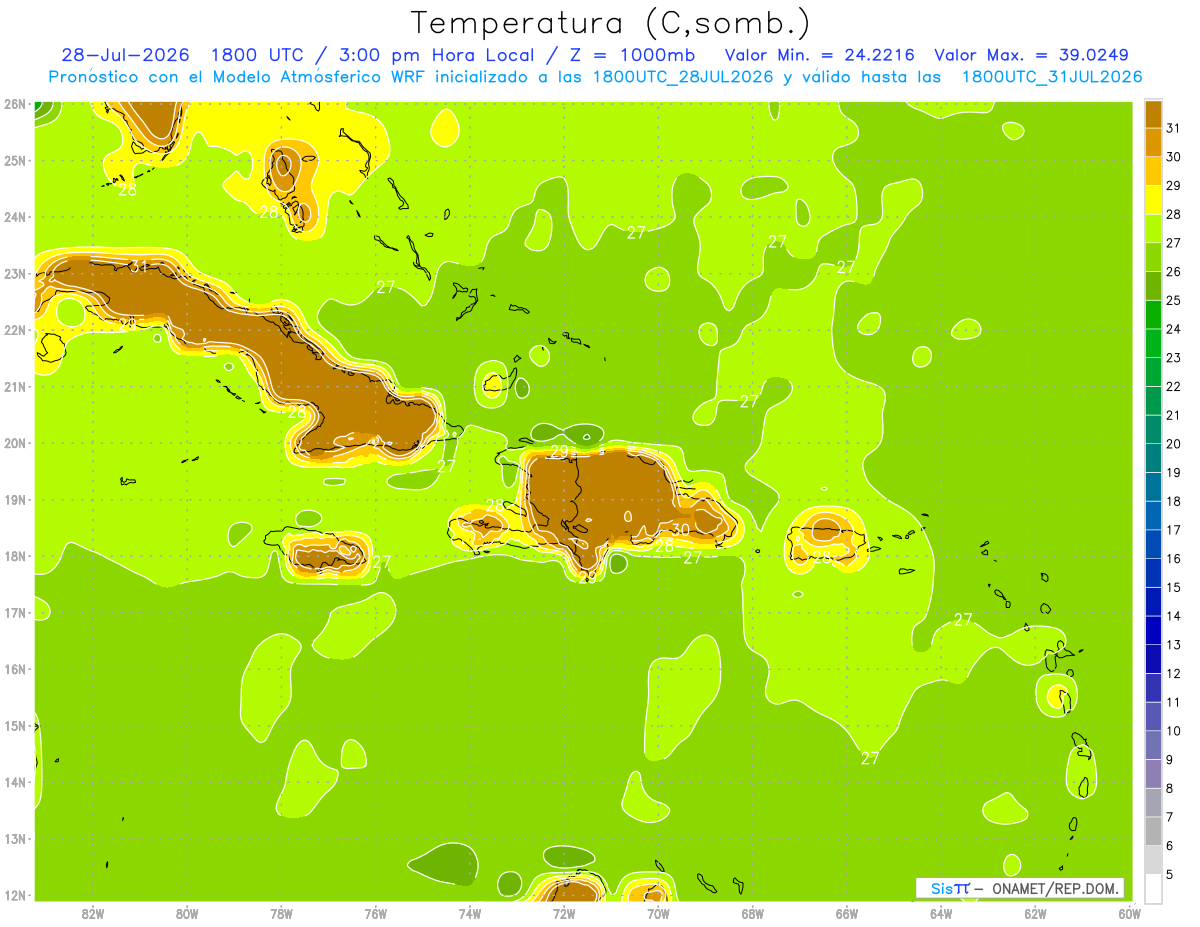Click "Valor Max. = 39.0249" value
This screenshot has width=1200, height=927.
coord(1031,55)
